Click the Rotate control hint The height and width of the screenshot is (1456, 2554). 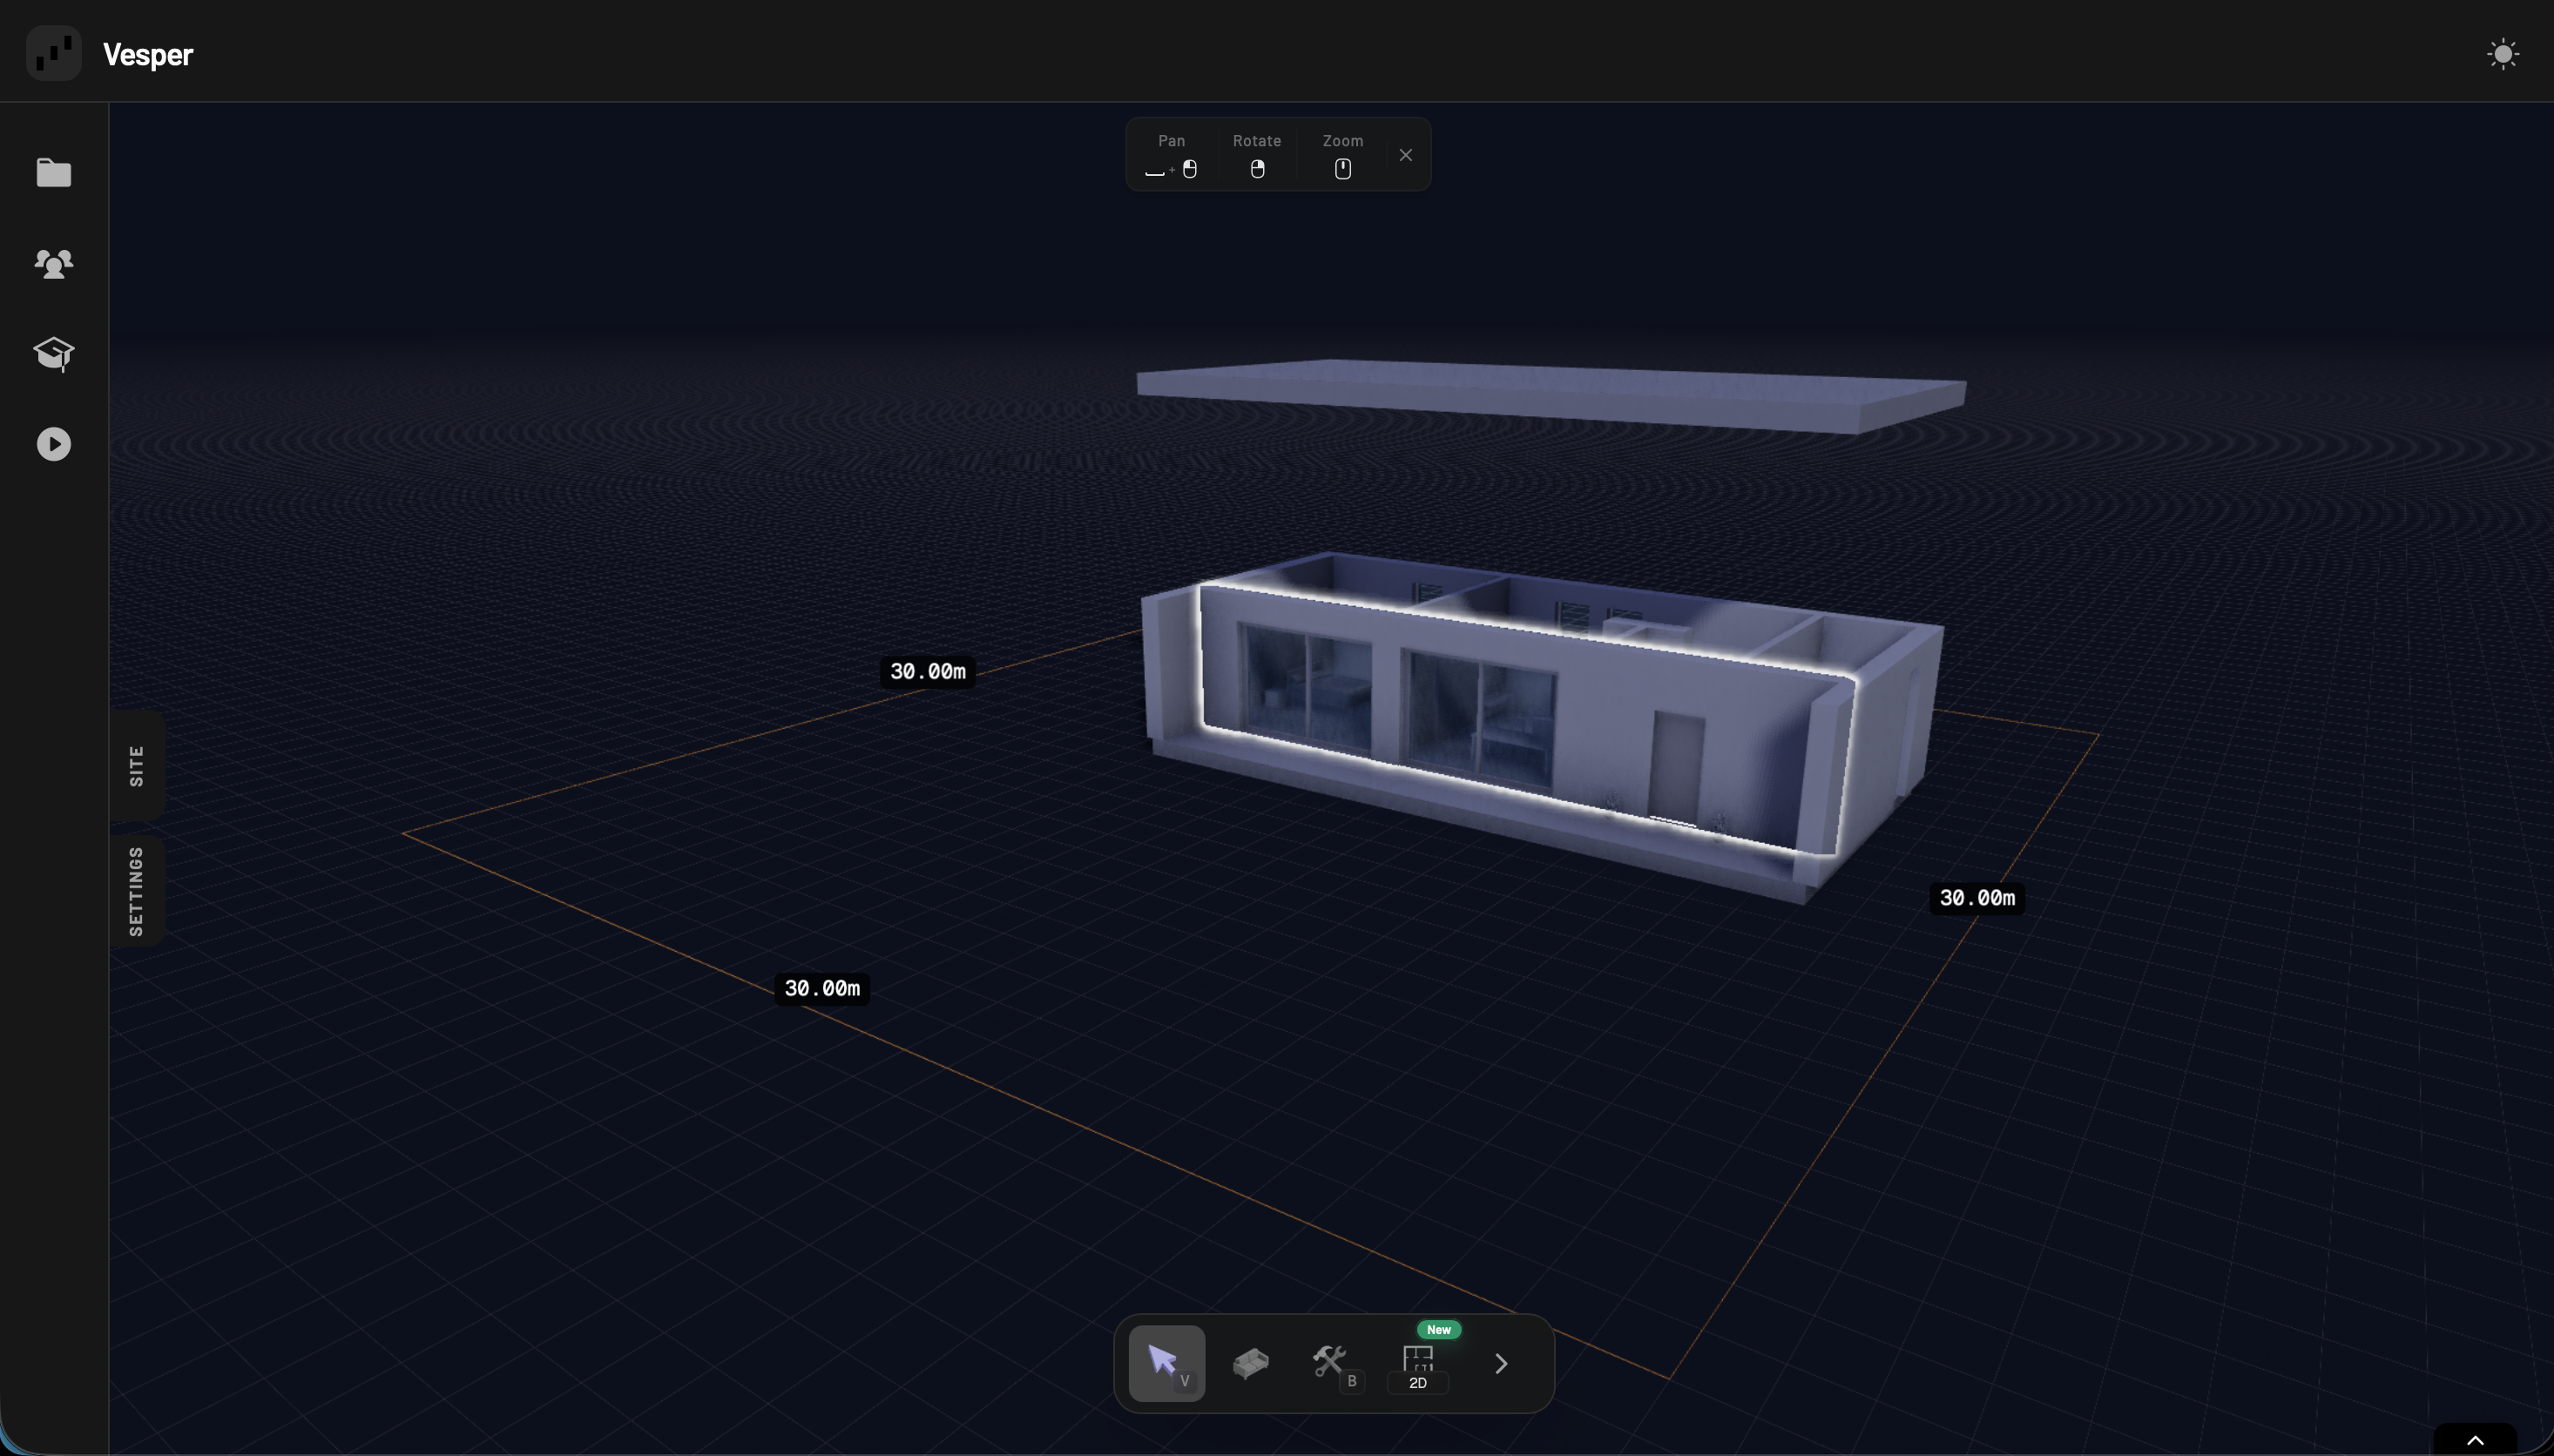pos(1256,155)
